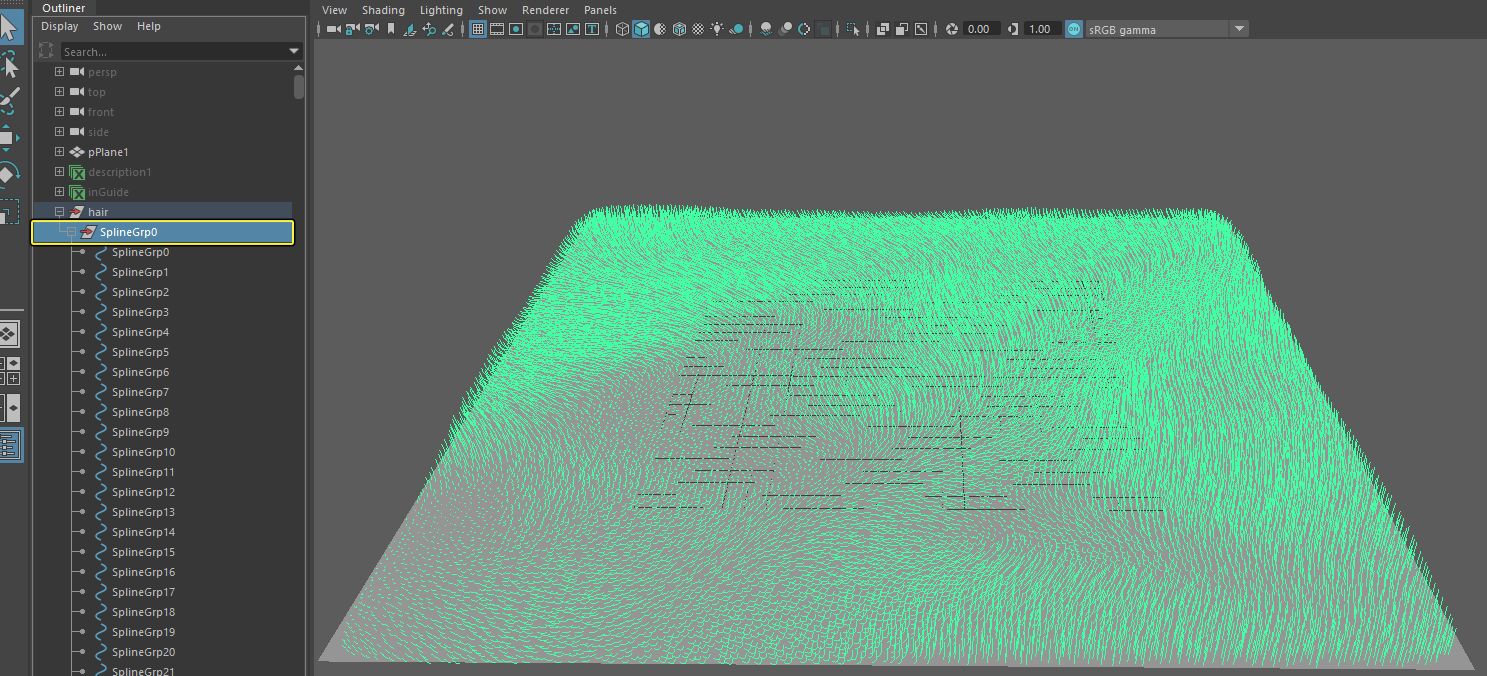Select the Lasso tool in the toolbox
Viewport: 1487px width, 676px height.
13,68
